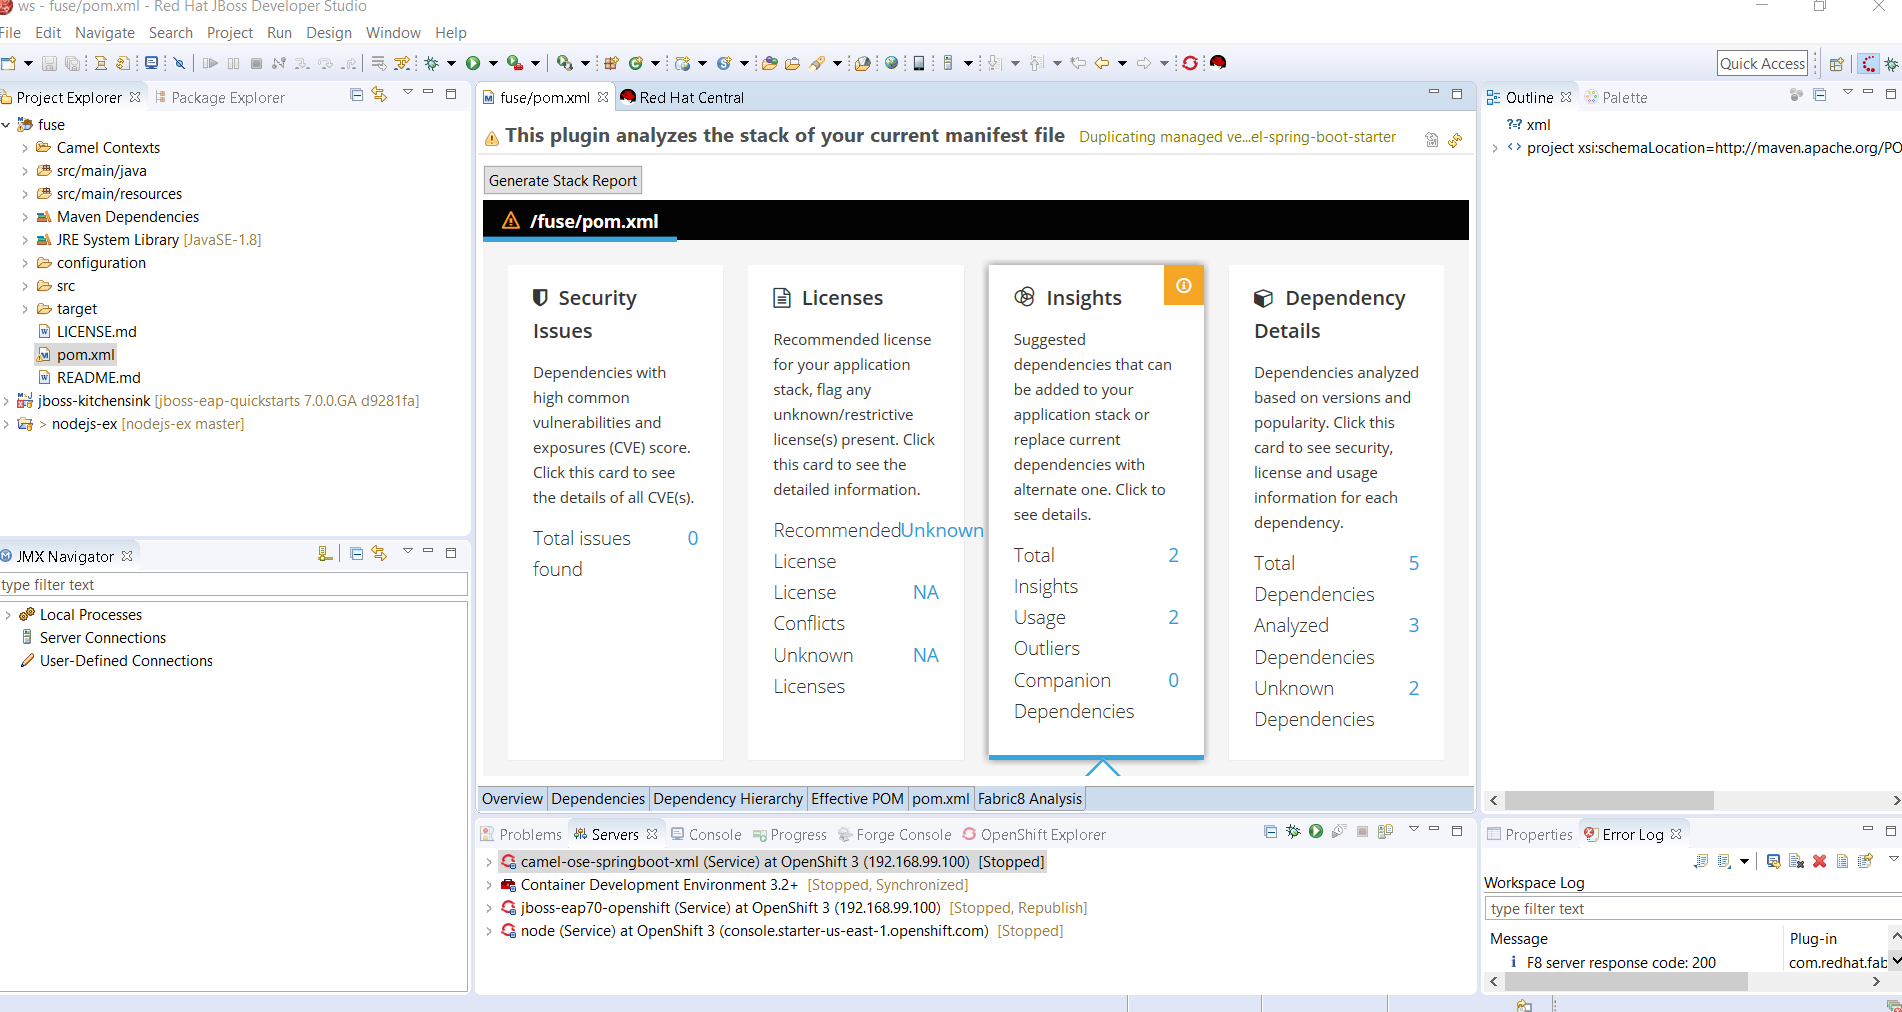Open the Navigate menu
Image resolution: width=1902 pixels, height=1012 pixels.
105,33
